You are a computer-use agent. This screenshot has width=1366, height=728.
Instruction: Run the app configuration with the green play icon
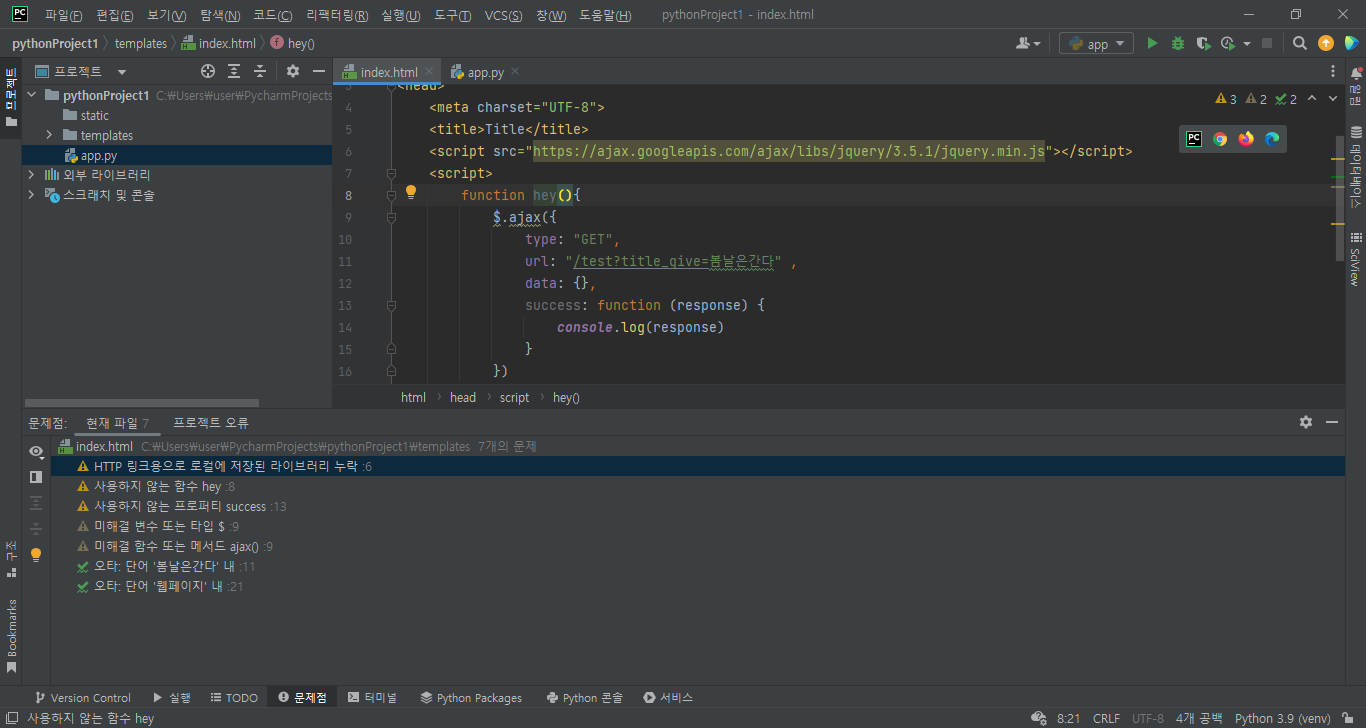(x=1152, y=43)
